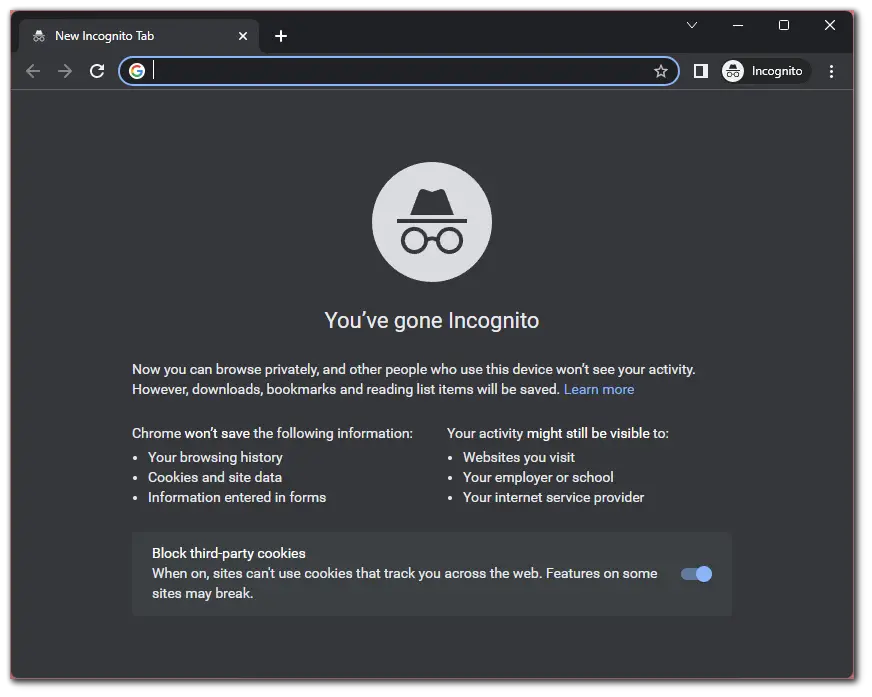Click the "You've gone Incognito" heading
The image size is (872, 697).
[x=432, y=320]
